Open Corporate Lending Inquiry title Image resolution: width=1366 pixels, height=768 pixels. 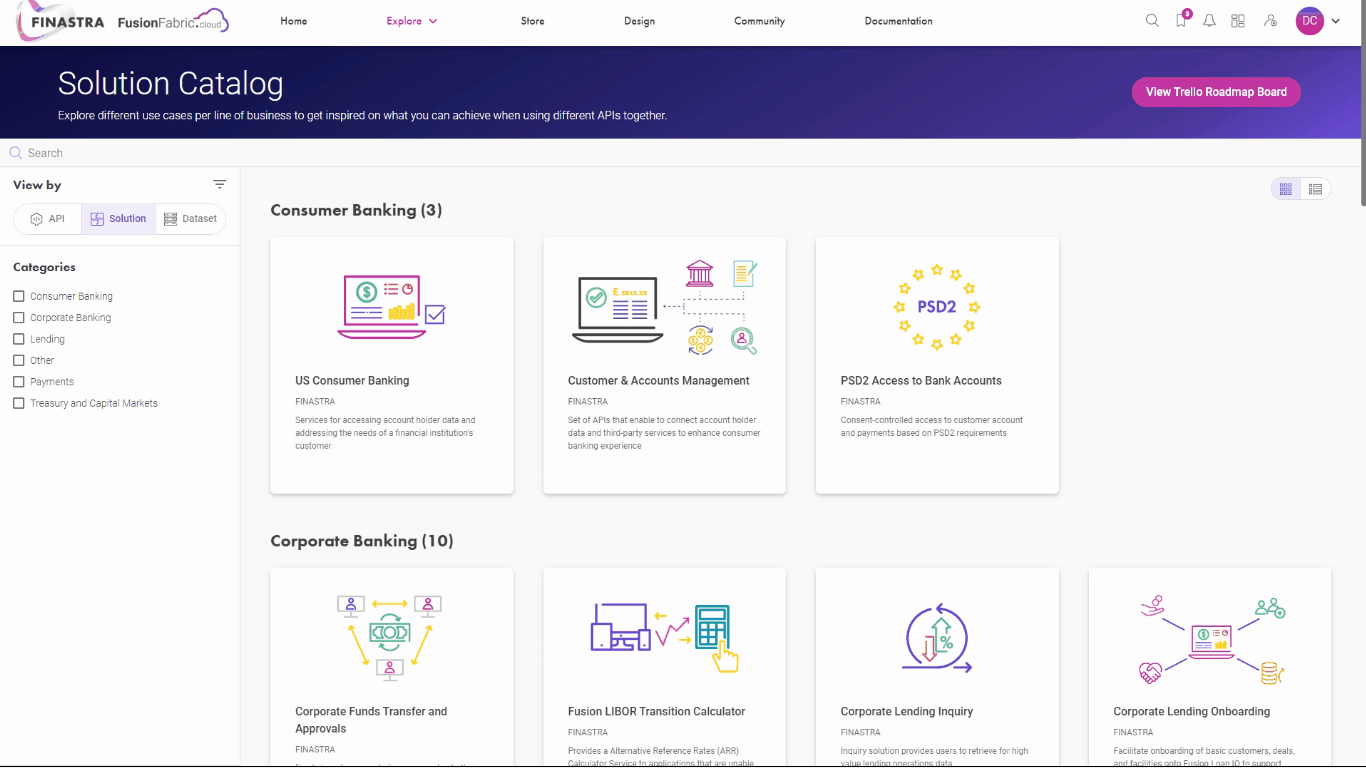point(907,712)
